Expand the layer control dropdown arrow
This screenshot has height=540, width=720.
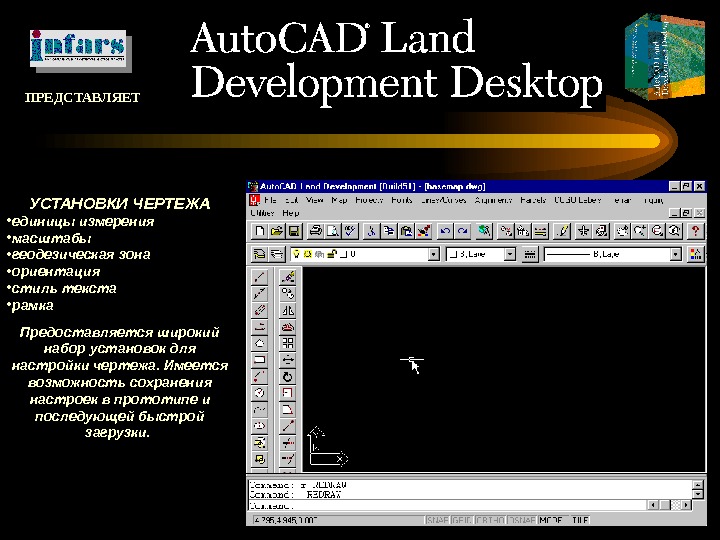433,254
